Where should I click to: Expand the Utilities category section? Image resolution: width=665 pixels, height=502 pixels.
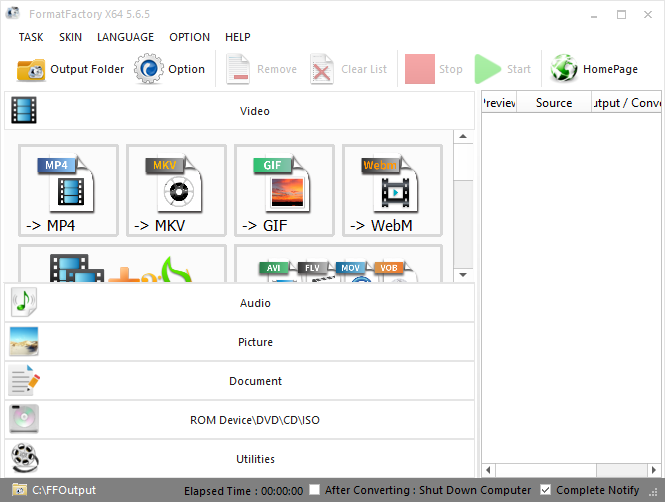(x=240, y=458)
